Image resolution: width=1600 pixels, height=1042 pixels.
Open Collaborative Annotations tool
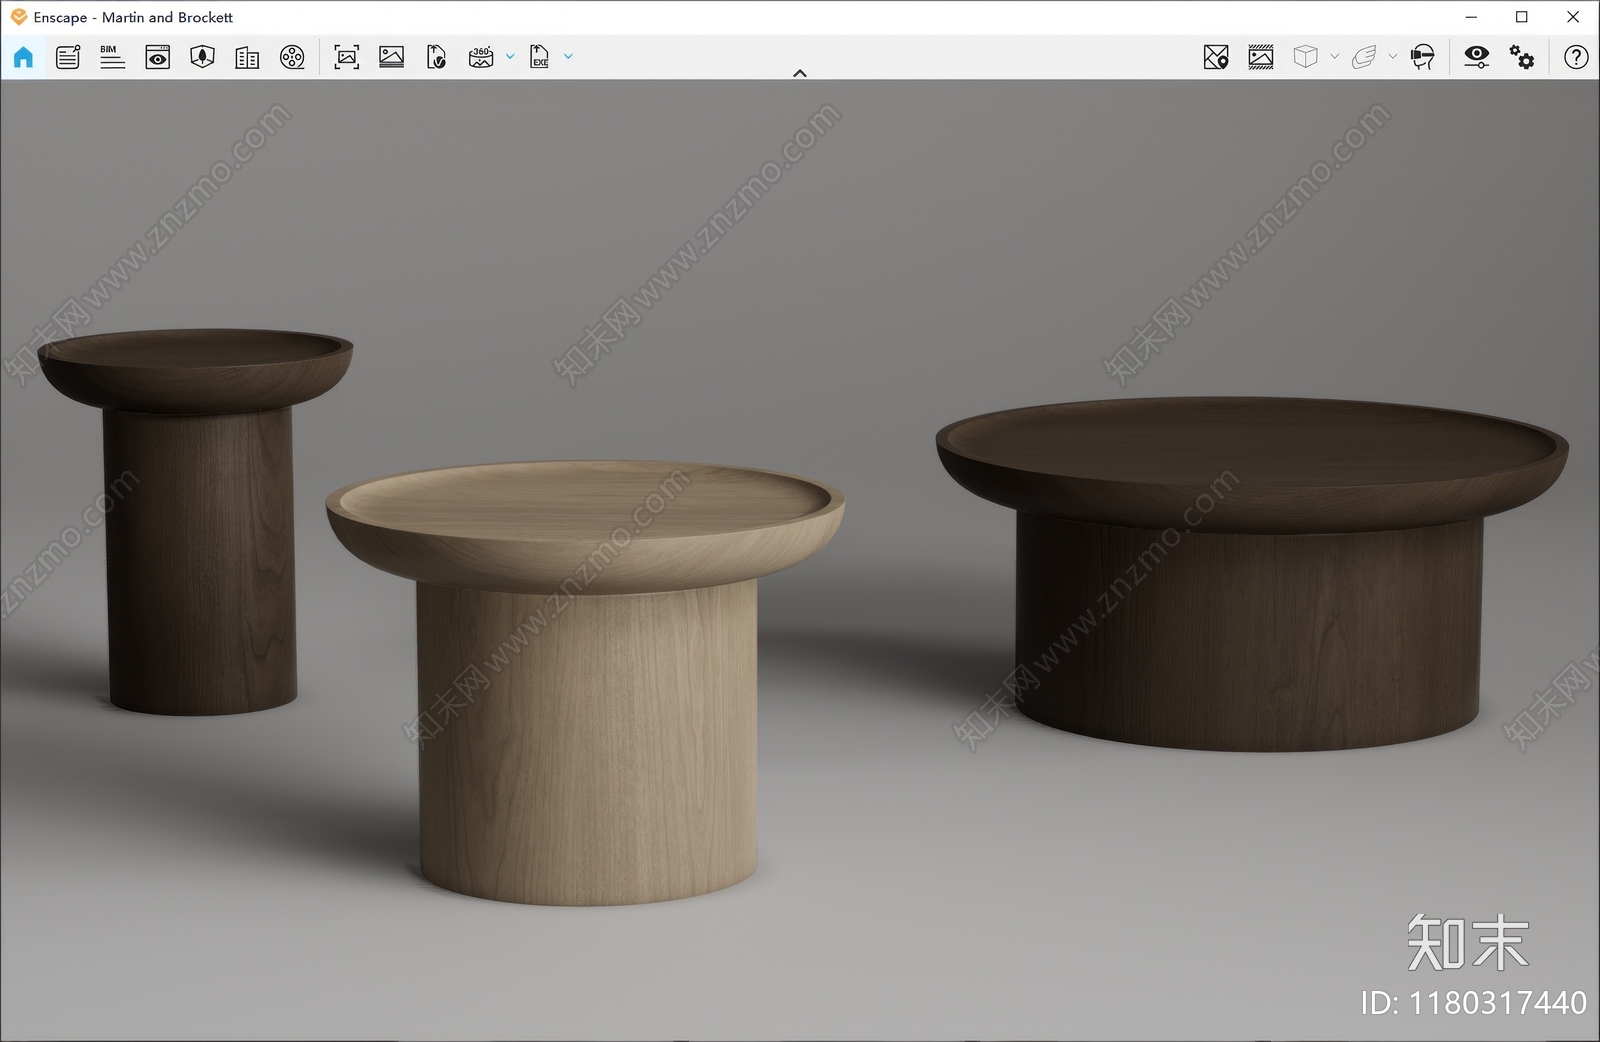[x=68, y=57]
